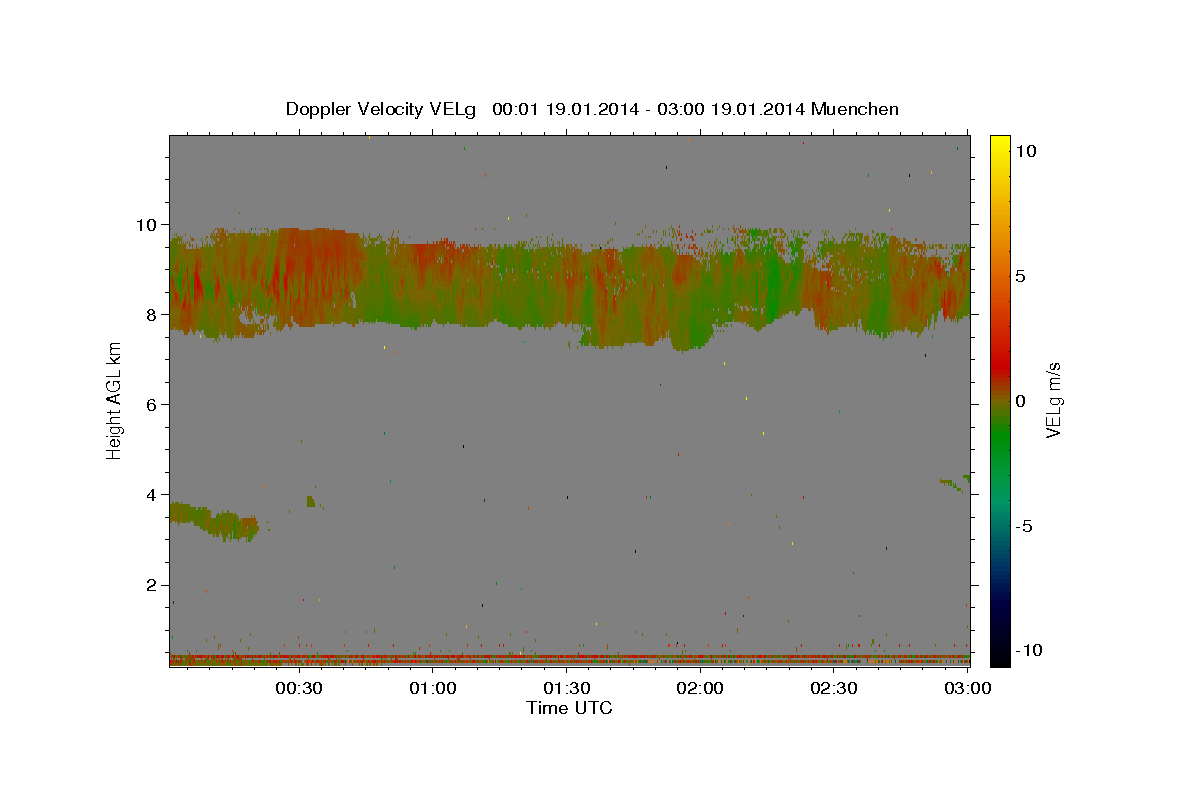This screenshot has width=1200, height=800.
Task: Click the 'VELg m/s' colorbar label
Action: tap(1054, 402)
